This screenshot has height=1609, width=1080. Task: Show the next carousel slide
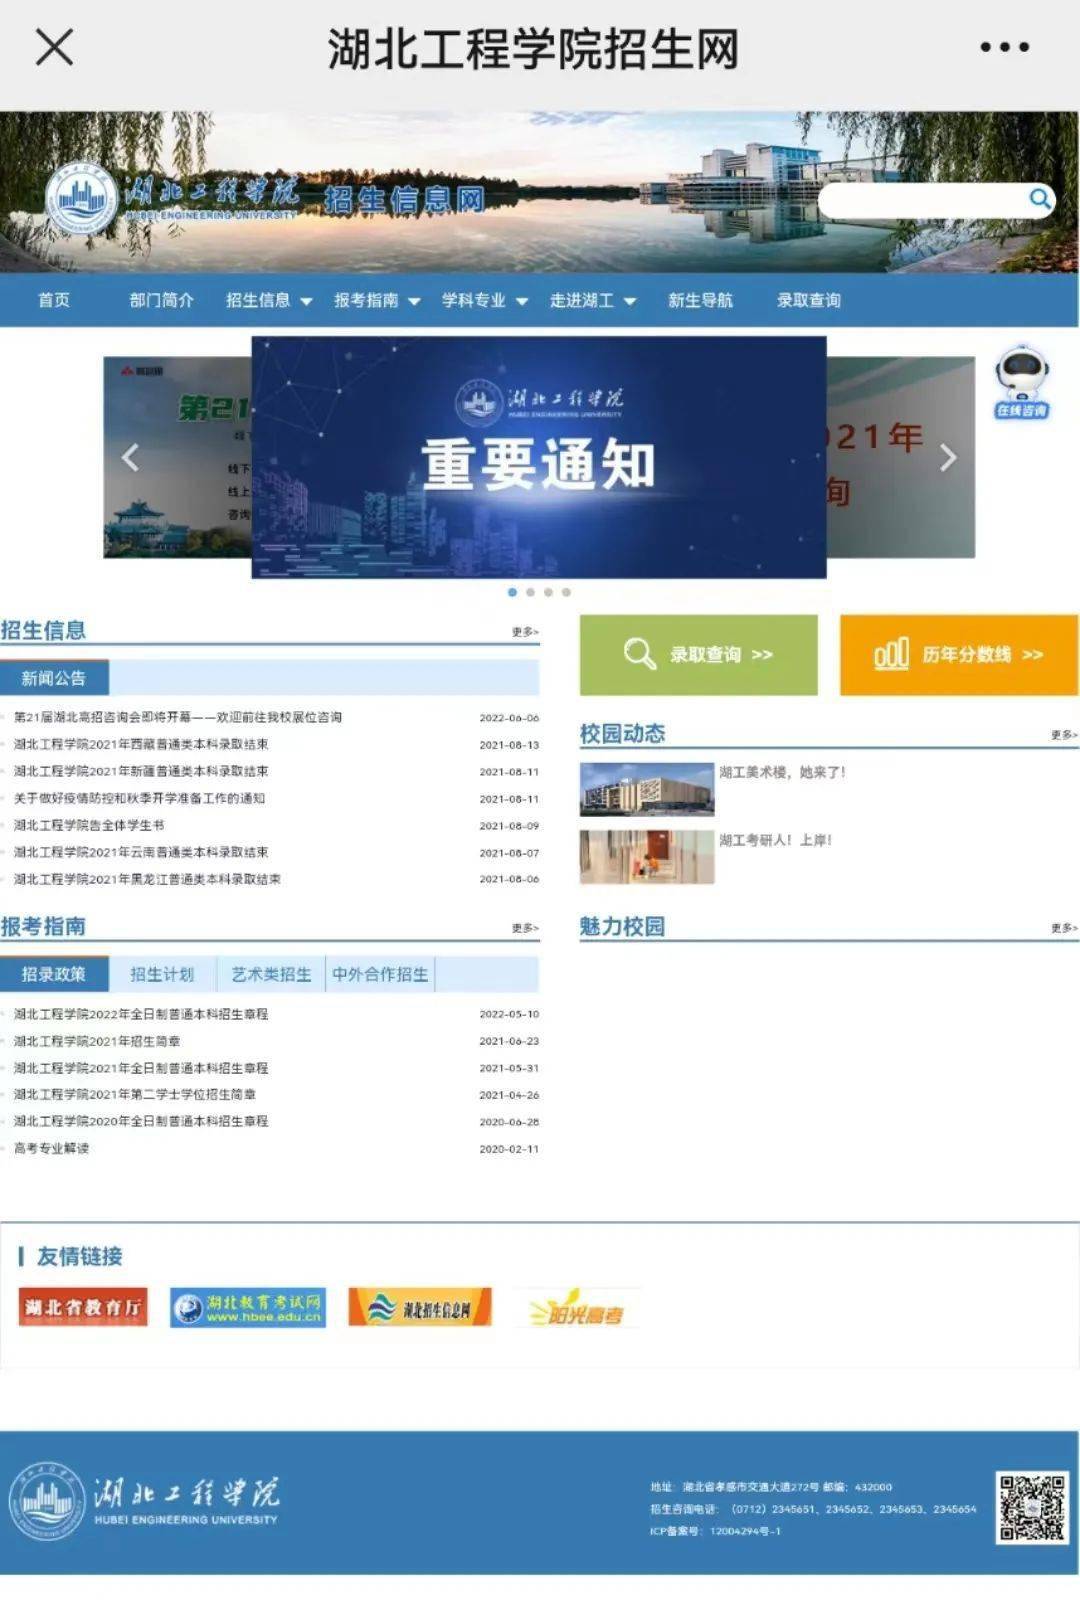coord(948,458)
